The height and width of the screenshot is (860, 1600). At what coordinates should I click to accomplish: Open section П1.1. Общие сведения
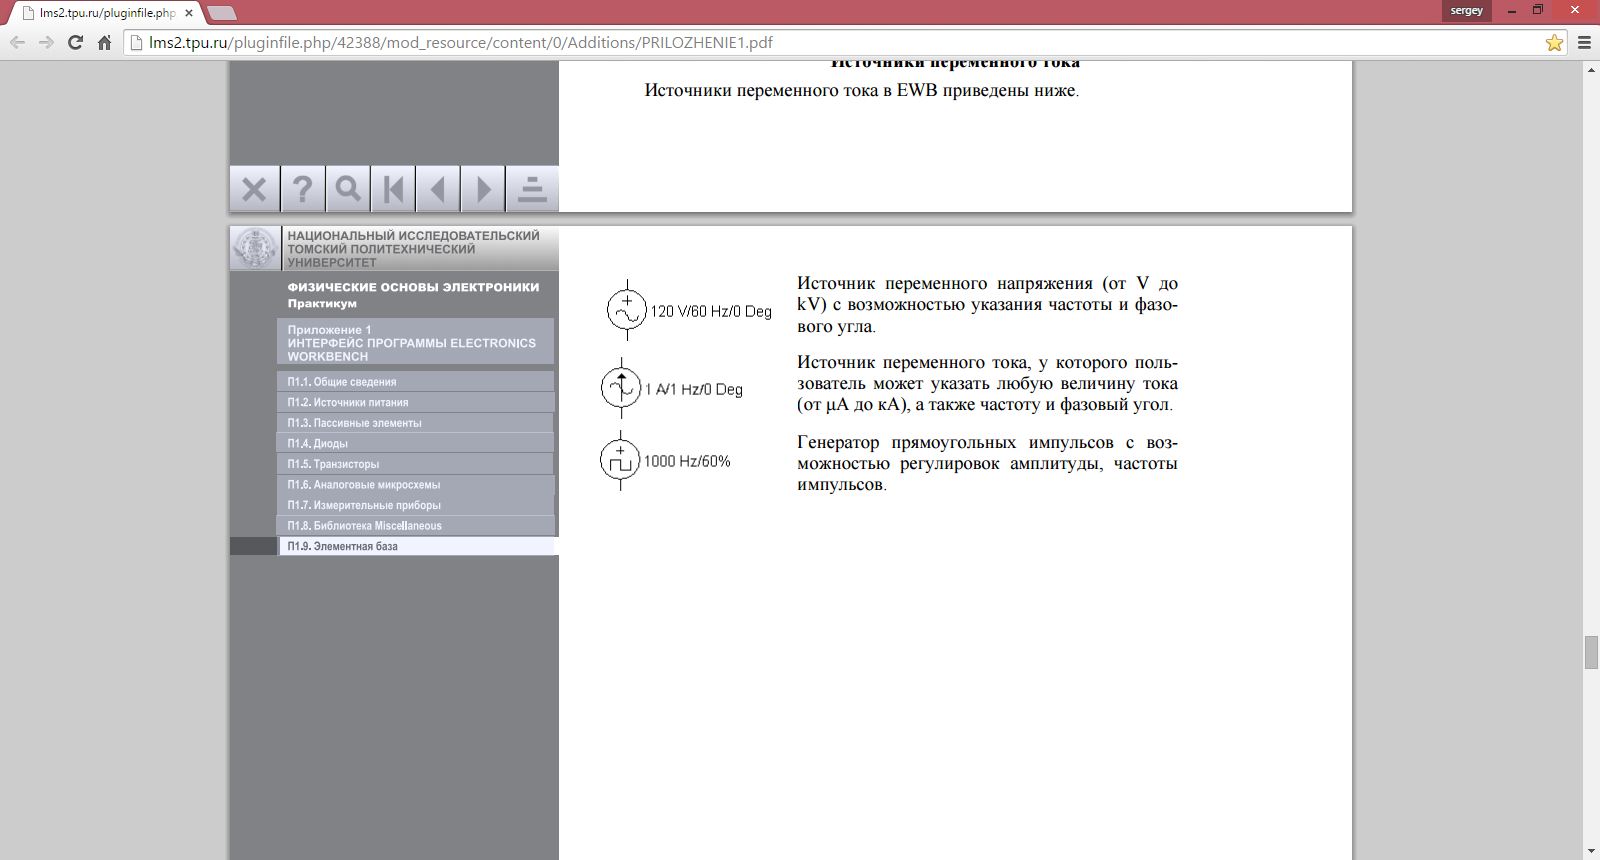(x=415, y=381)
